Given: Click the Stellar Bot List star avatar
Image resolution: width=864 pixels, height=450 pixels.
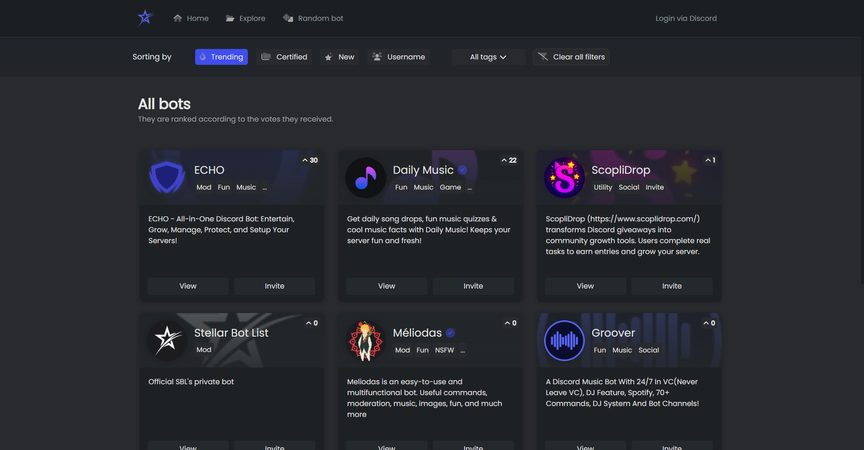Looking at the screenshot, I should coord(167,340).
